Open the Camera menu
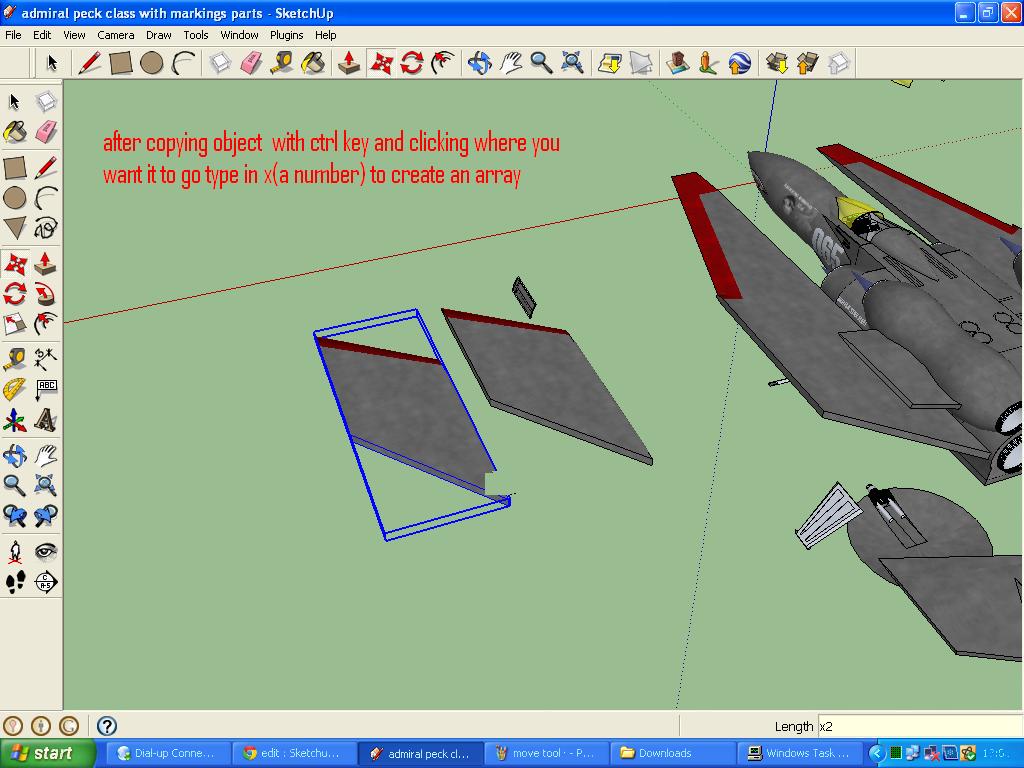Screen dimensions: 1024x768 (116, 35)
